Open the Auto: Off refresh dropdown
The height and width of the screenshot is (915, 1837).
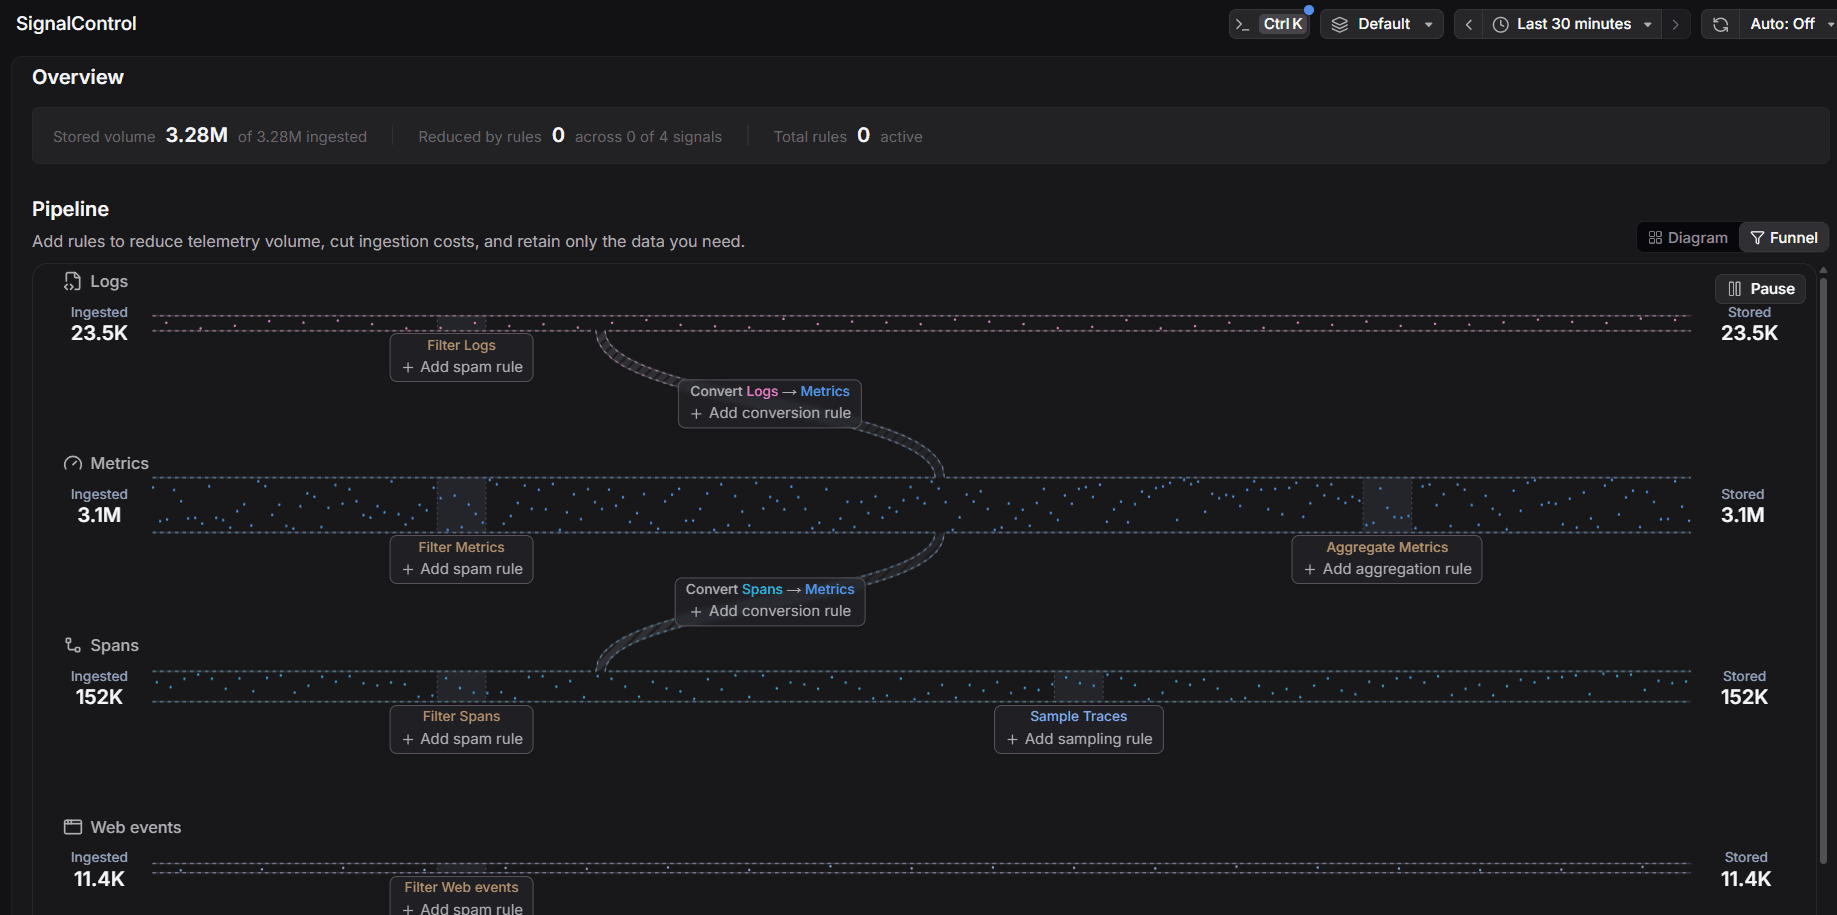point(1791,24)
